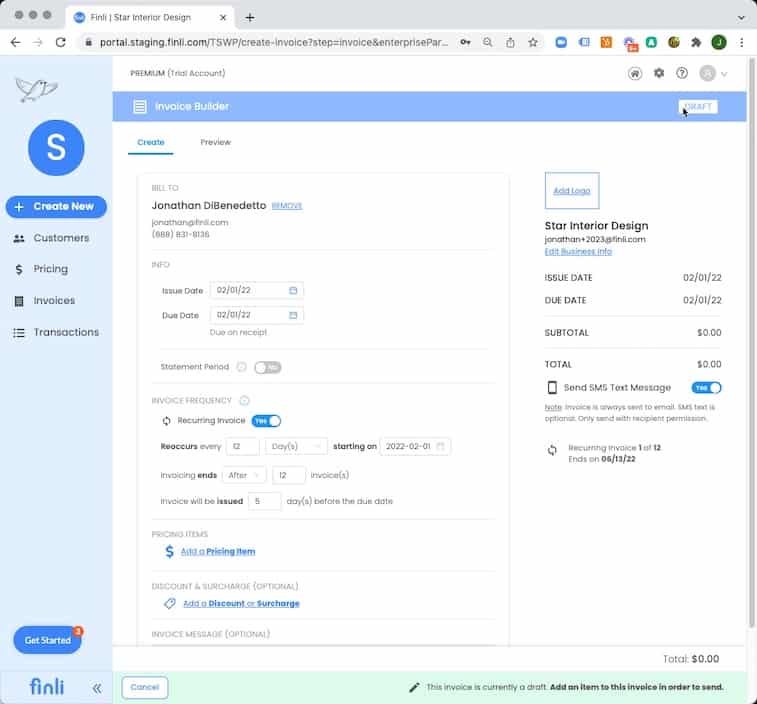Toggle the Statement Period switch

[x=267, y=367]
